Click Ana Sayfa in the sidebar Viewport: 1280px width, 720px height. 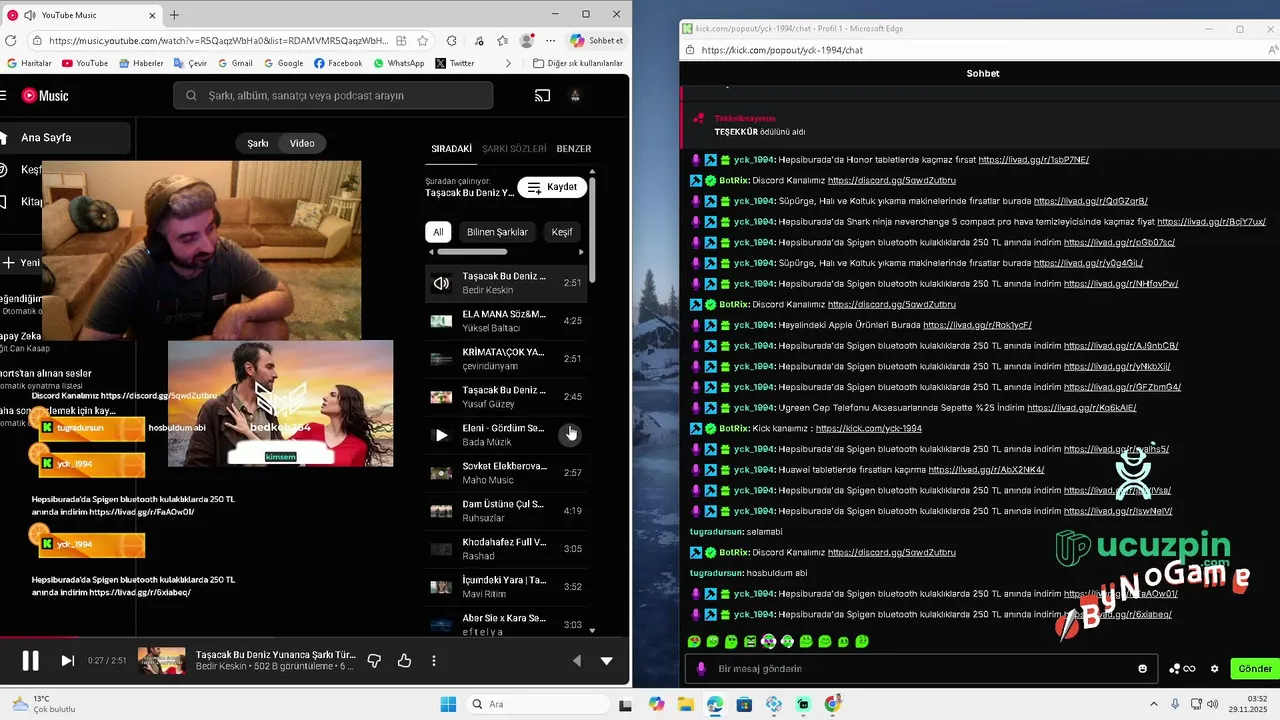[x=65, y=138]
